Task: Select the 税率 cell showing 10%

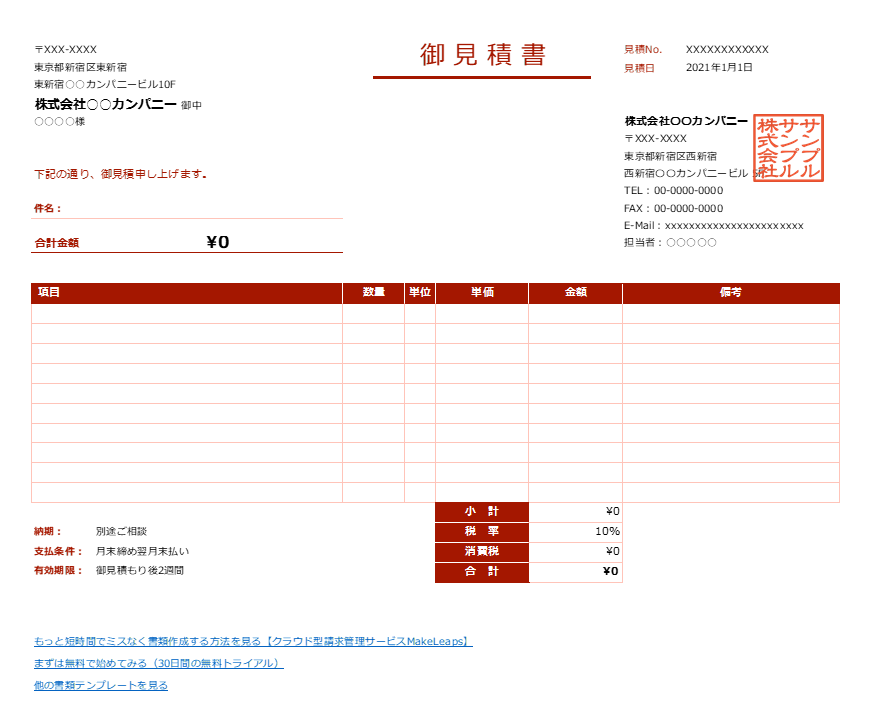Action: coord(576,532)
